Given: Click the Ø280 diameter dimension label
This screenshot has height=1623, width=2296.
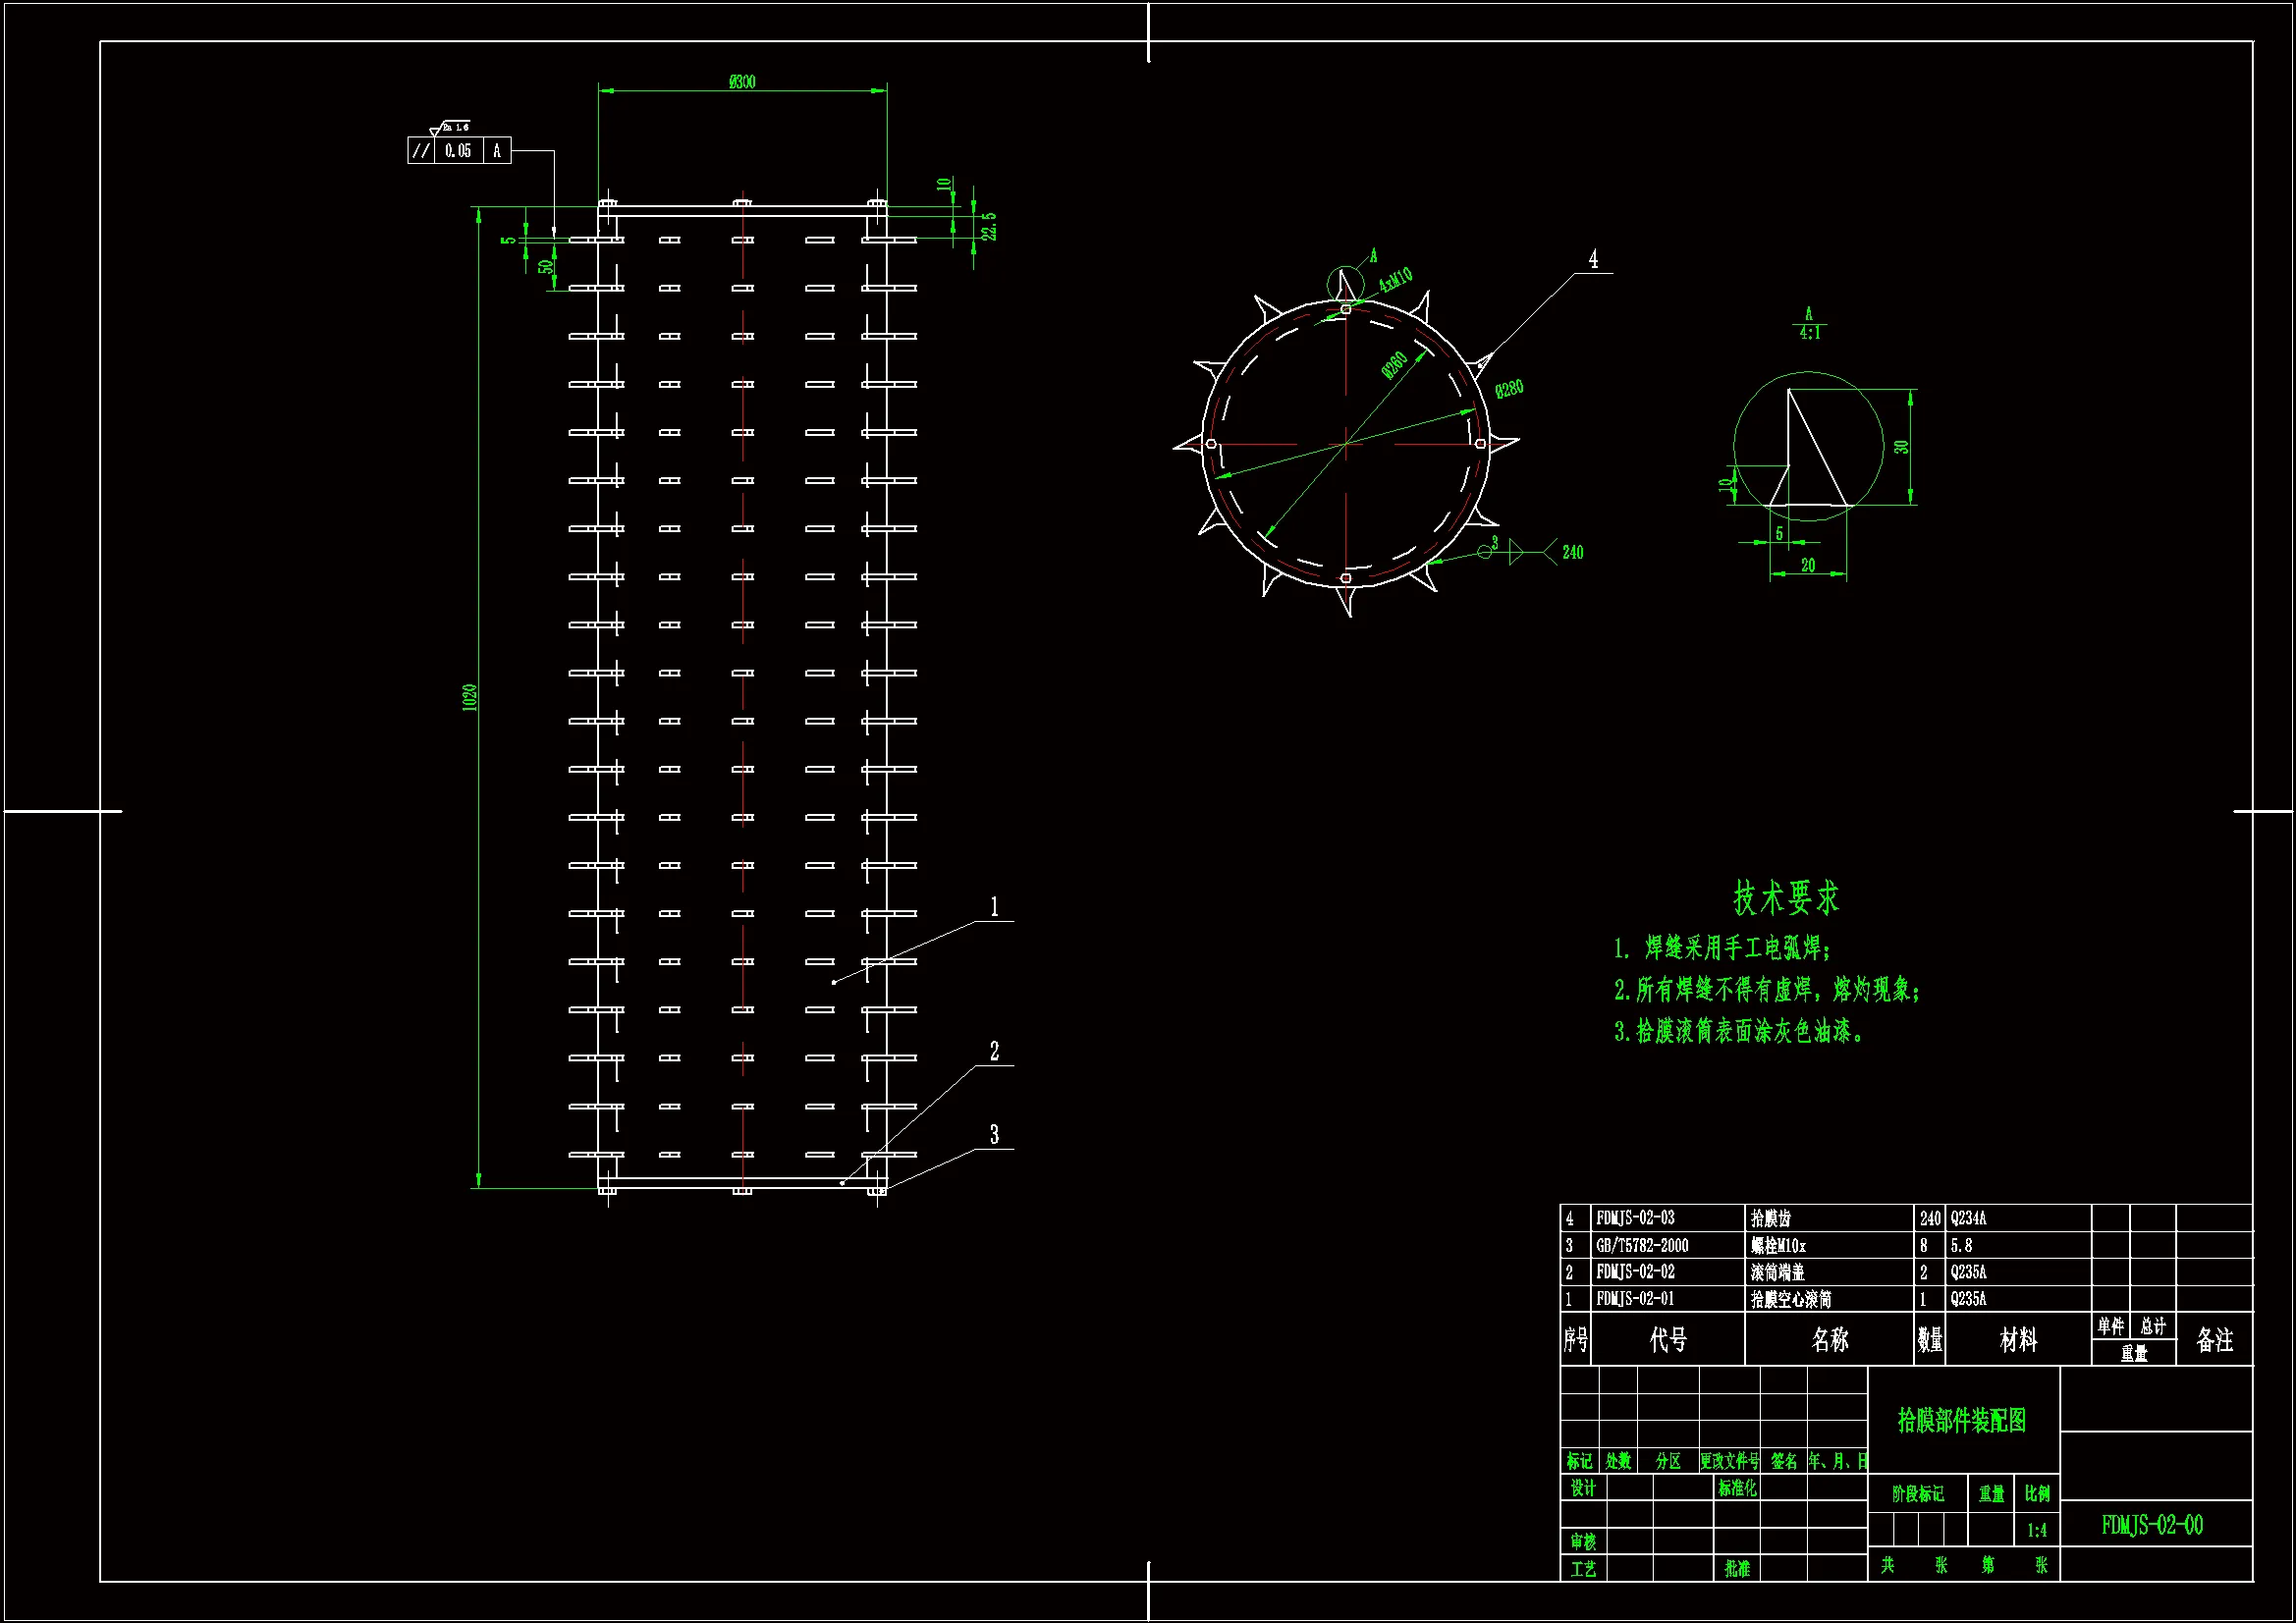Looking at the screenshot, I should [1509, 389].
